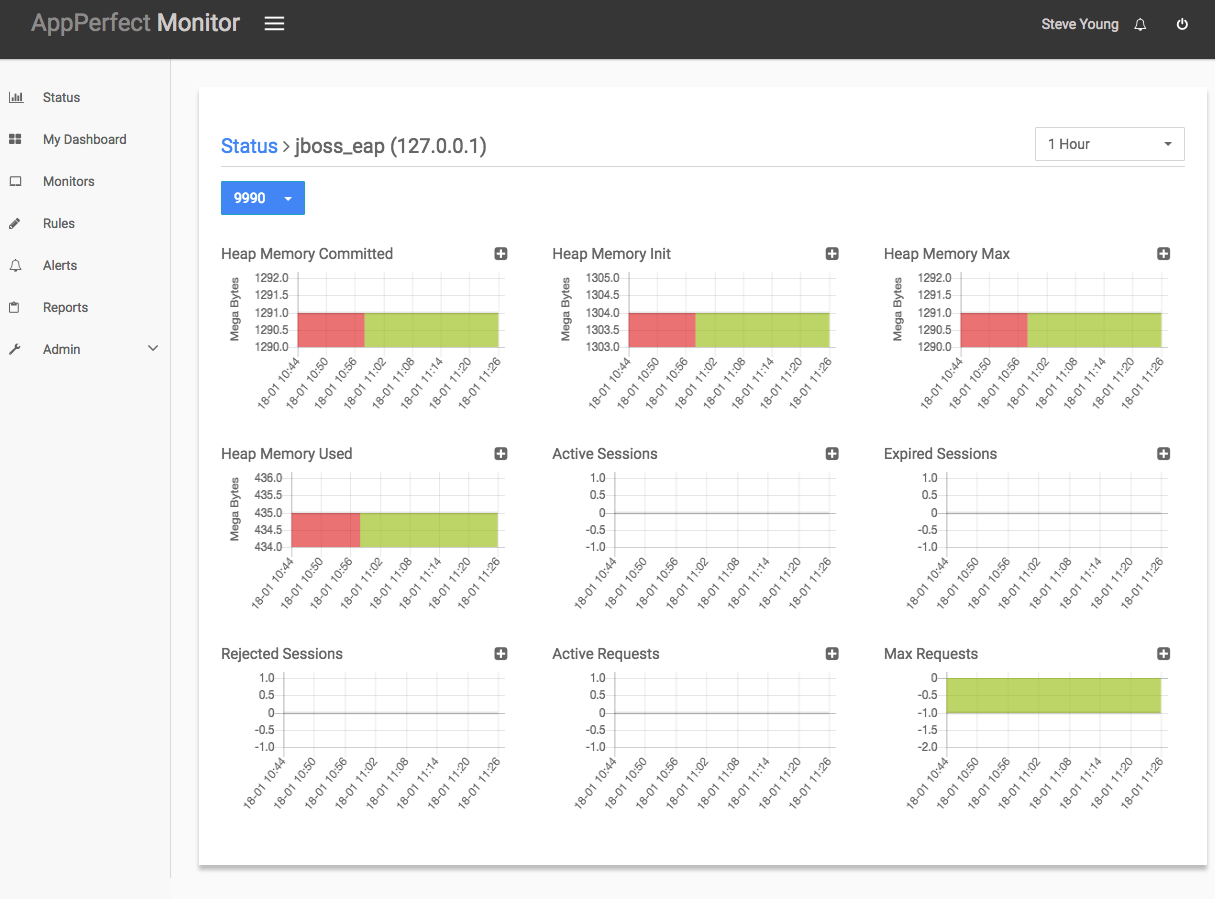This screenshot has height=899, width=1215.
Task: Click the Rejected Sessions title
Action: (x=282, y=654)
